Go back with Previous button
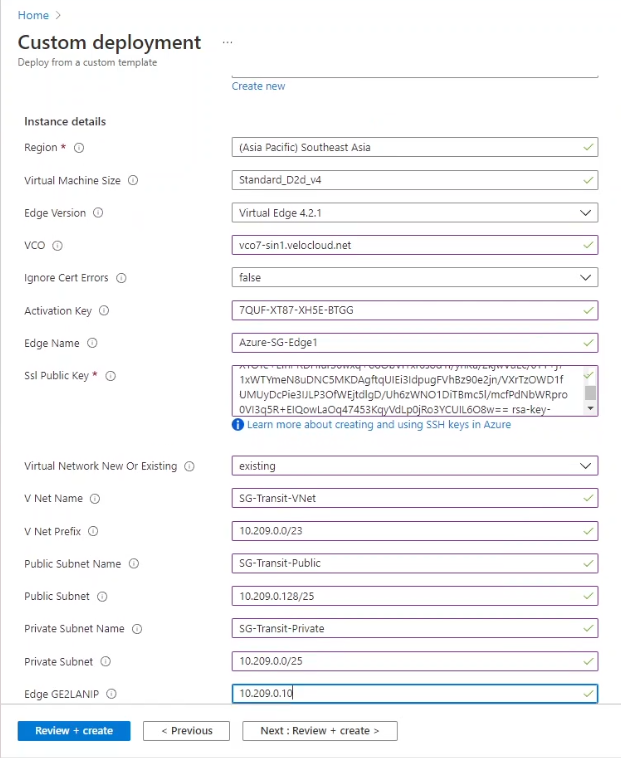This screenshot has width=621, height=758. tap(187, 731)
